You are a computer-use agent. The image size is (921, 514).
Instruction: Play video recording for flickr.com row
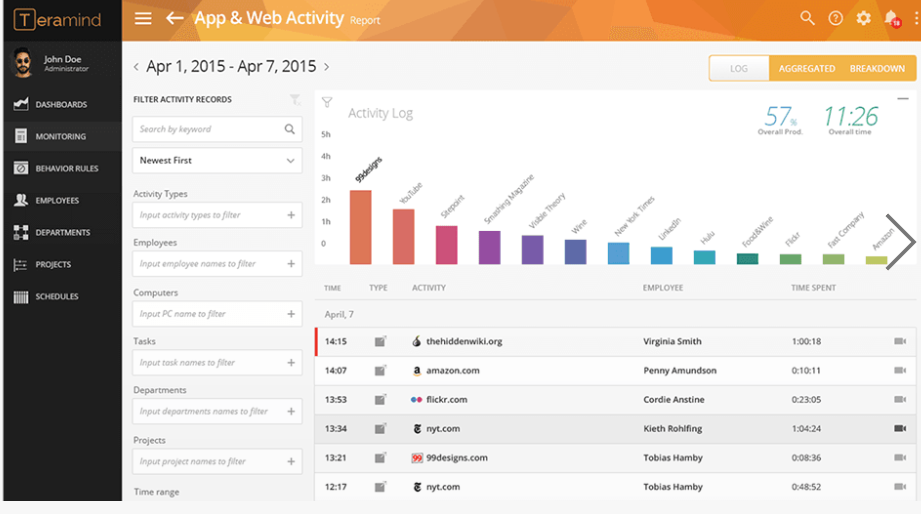(900, 399)
